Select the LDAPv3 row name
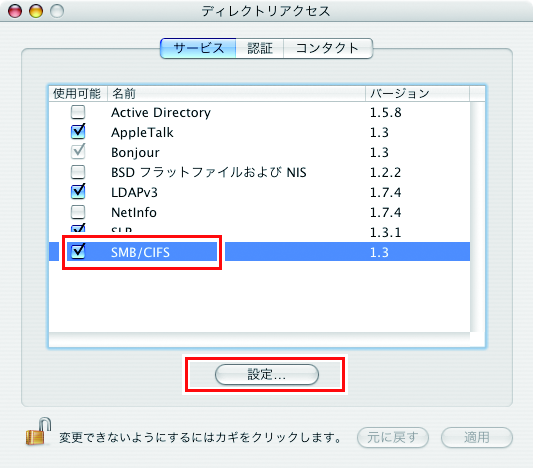Image resolution: width=533 pixels, height=468 pixels. [134, 193]
